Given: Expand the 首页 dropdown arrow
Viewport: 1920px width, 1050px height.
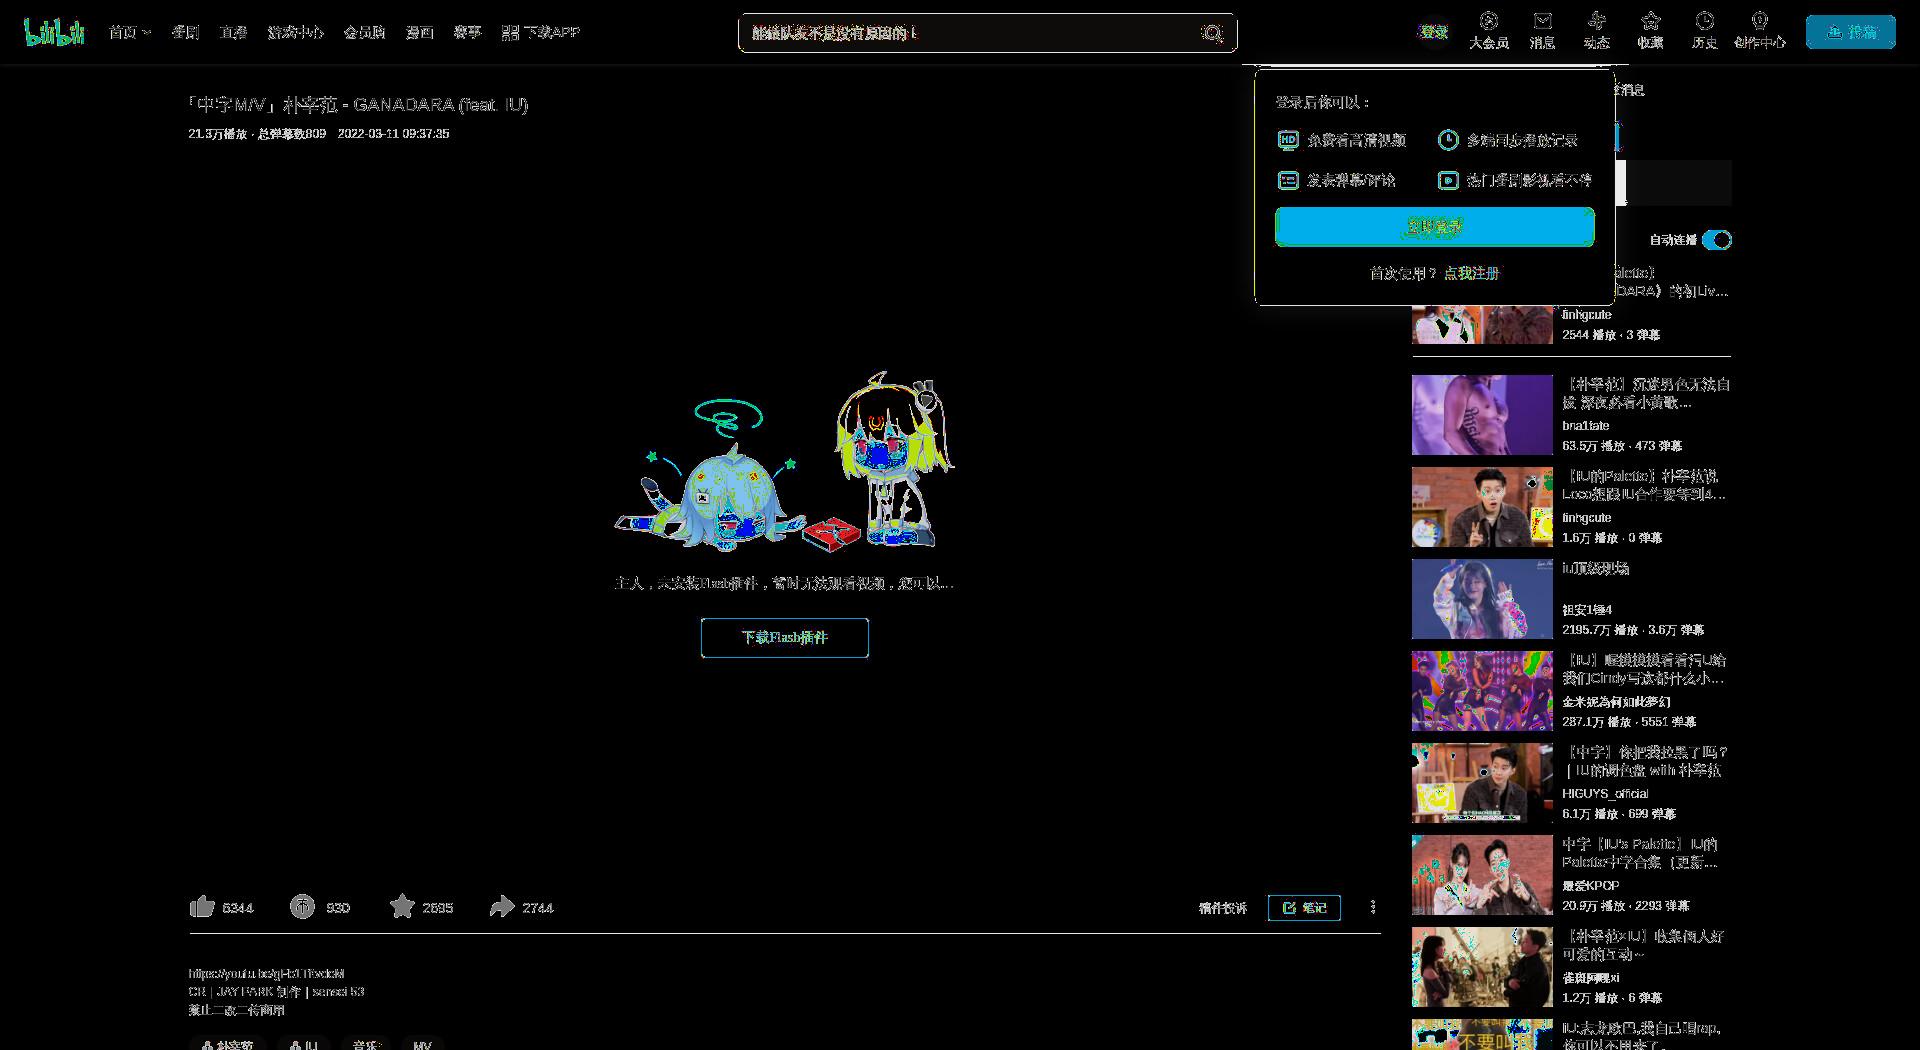Looking at the screenshot, I should [147, 33].
